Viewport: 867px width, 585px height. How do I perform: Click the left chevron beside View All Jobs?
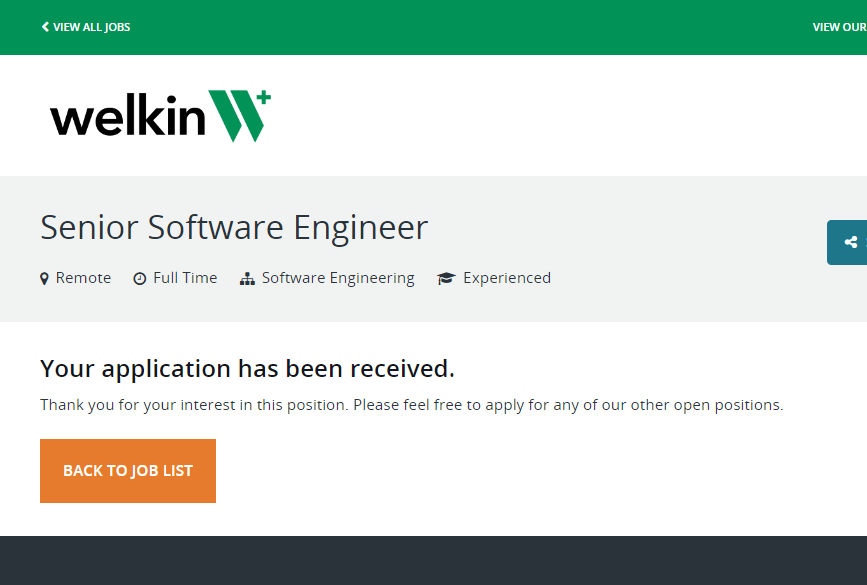tap(45, 27)
